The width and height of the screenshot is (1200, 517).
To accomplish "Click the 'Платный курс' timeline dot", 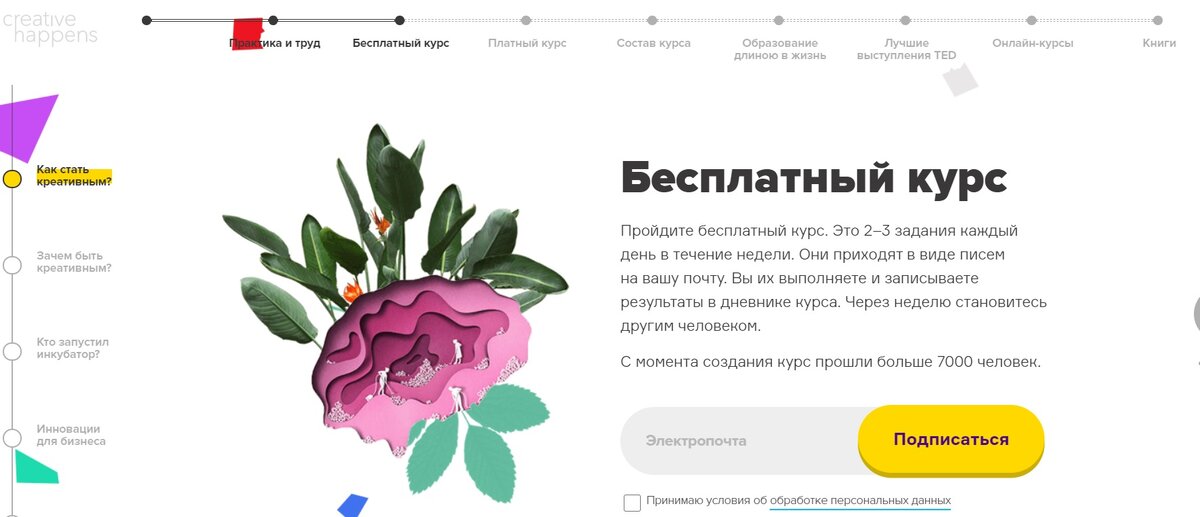I will 527,20.
